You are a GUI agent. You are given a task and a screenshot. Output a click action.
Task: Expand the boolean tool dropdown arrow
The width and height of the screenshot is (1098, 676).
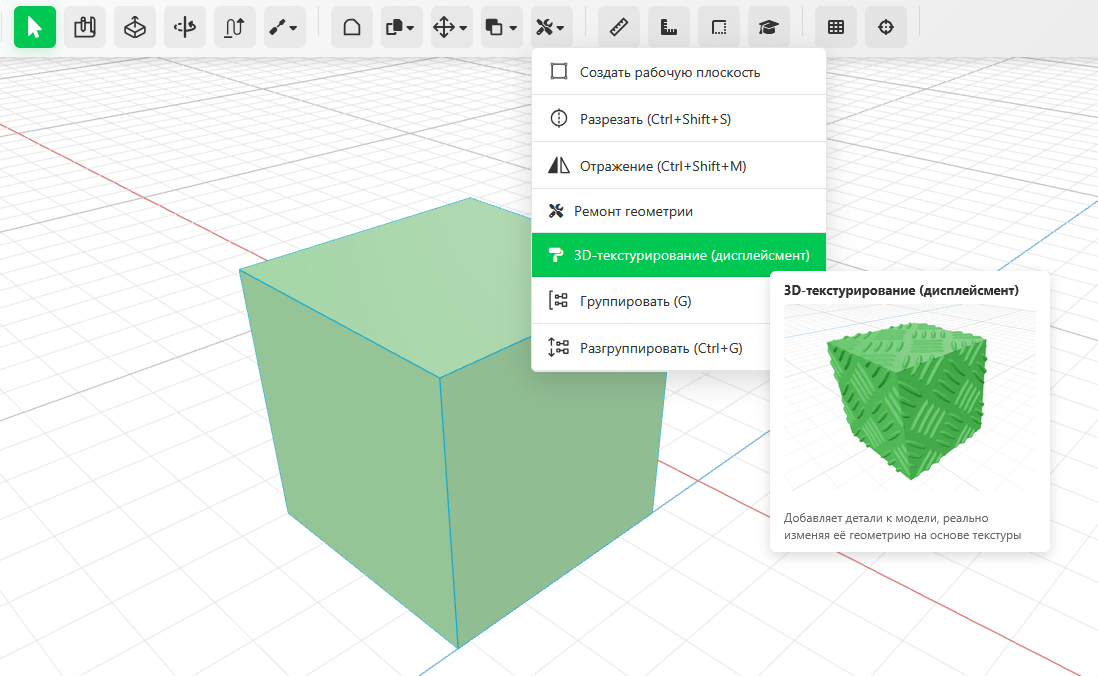513,29
